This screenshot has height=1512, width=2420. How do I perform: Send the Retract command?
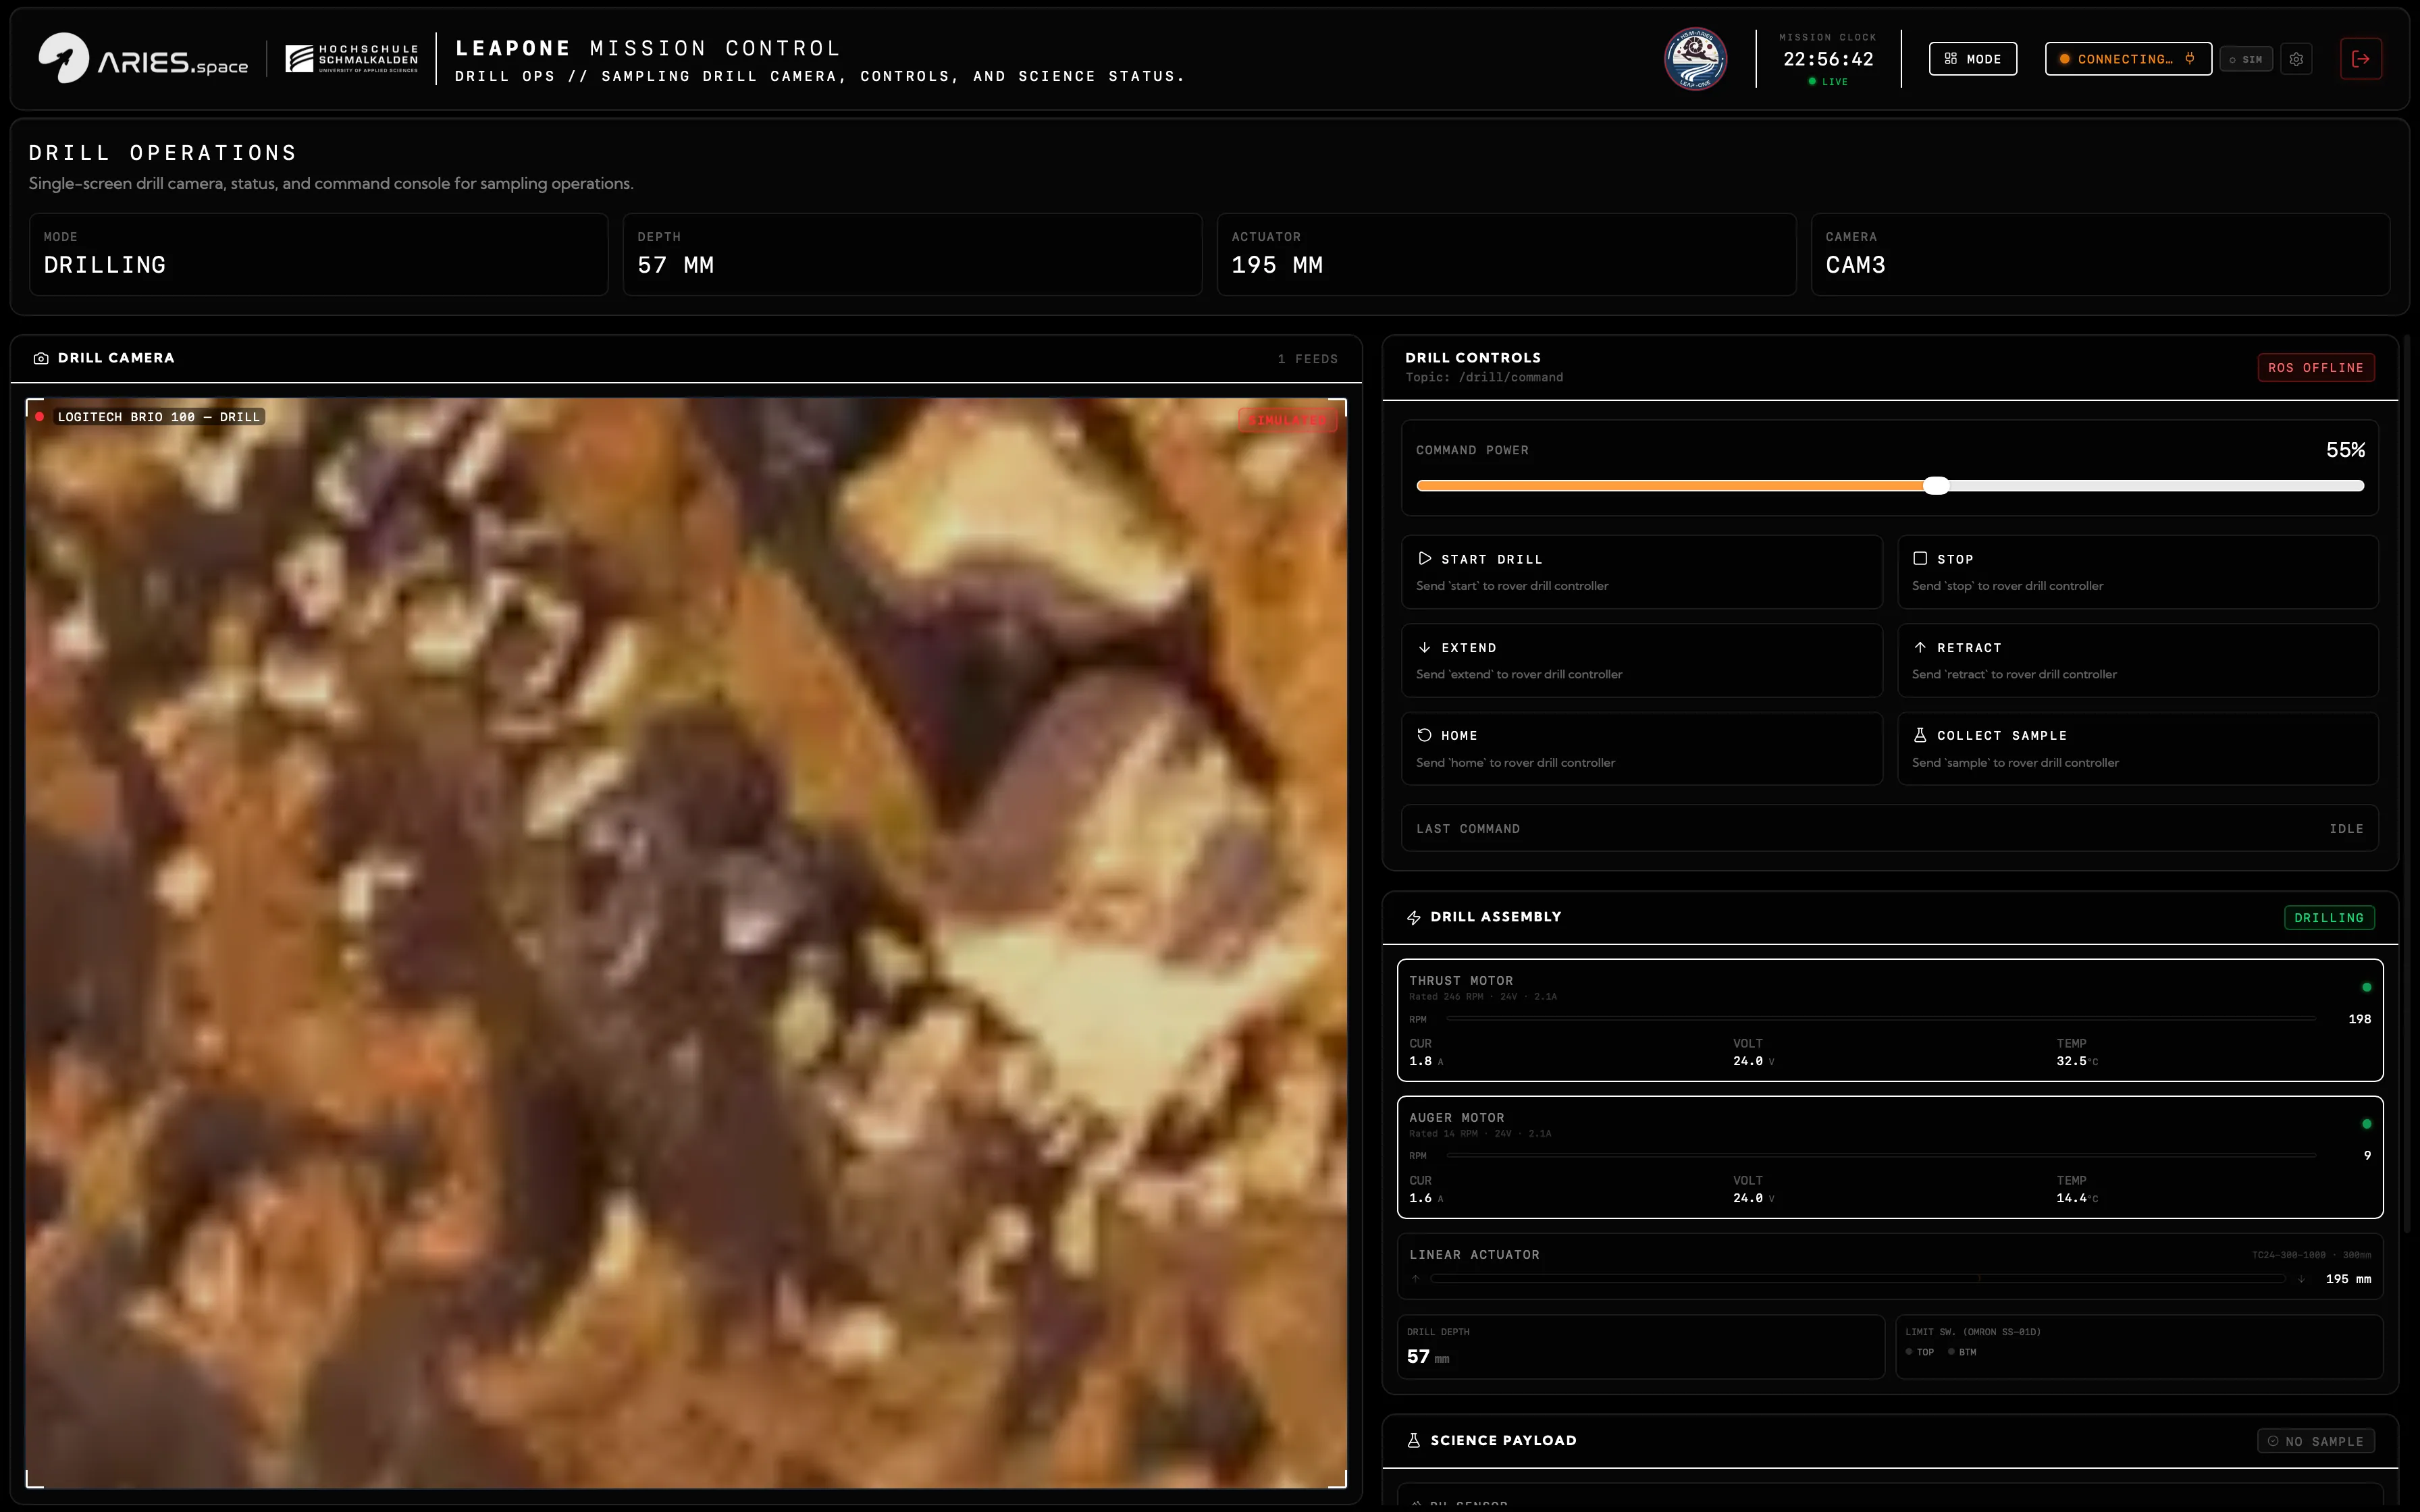[x=2138, y=660]
